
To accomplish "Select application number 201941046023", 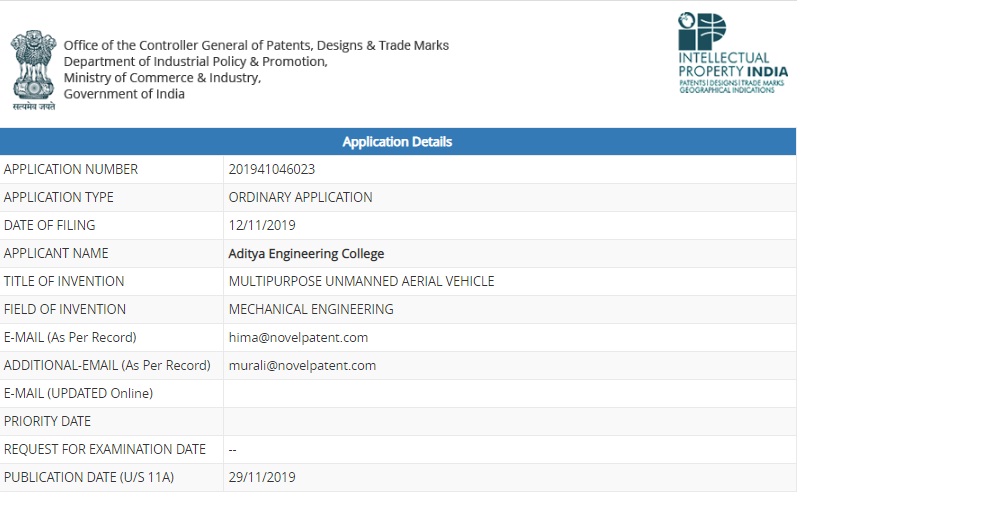I will 272,169.
